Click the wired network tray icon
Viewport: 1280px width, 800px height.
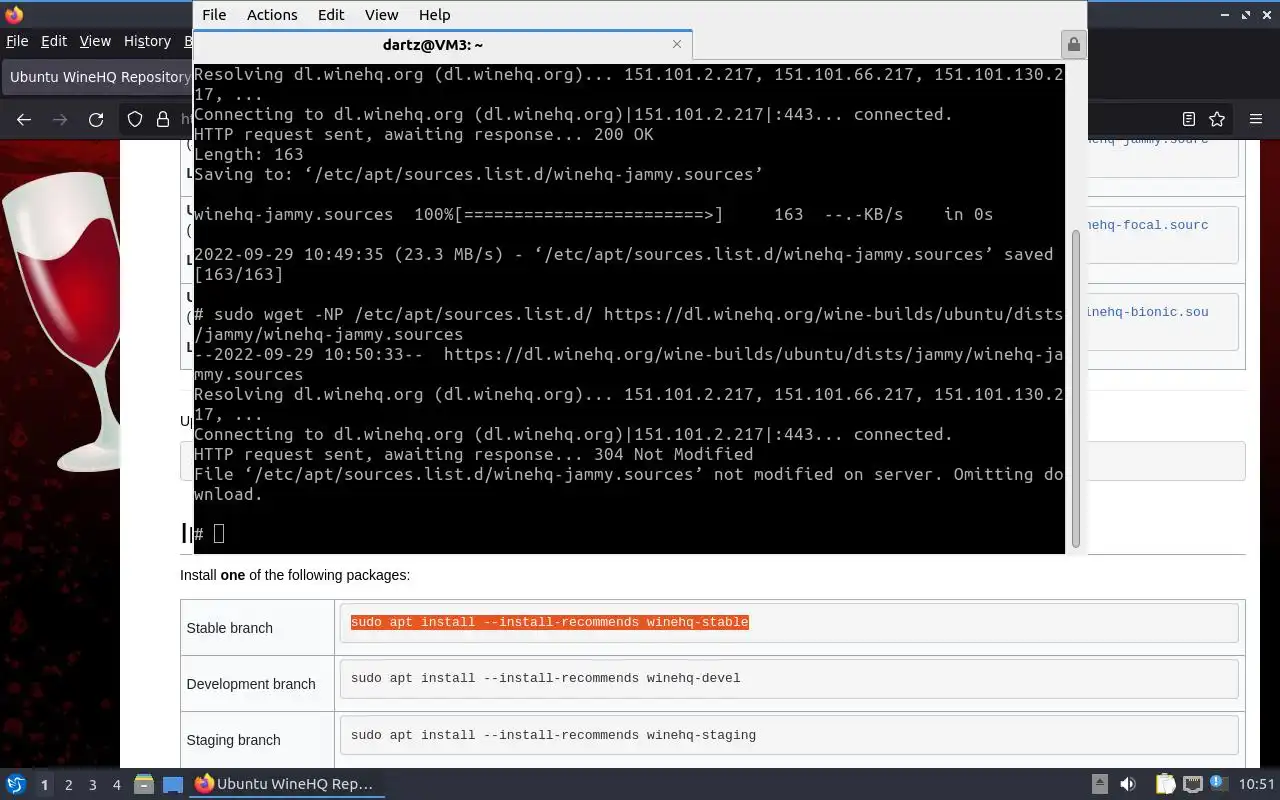click(x=1192, y=785)
